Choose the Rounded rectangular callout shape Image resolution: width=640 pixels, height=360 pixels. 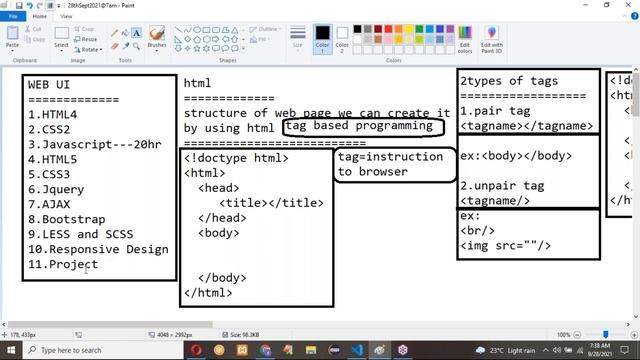(216, 49)
